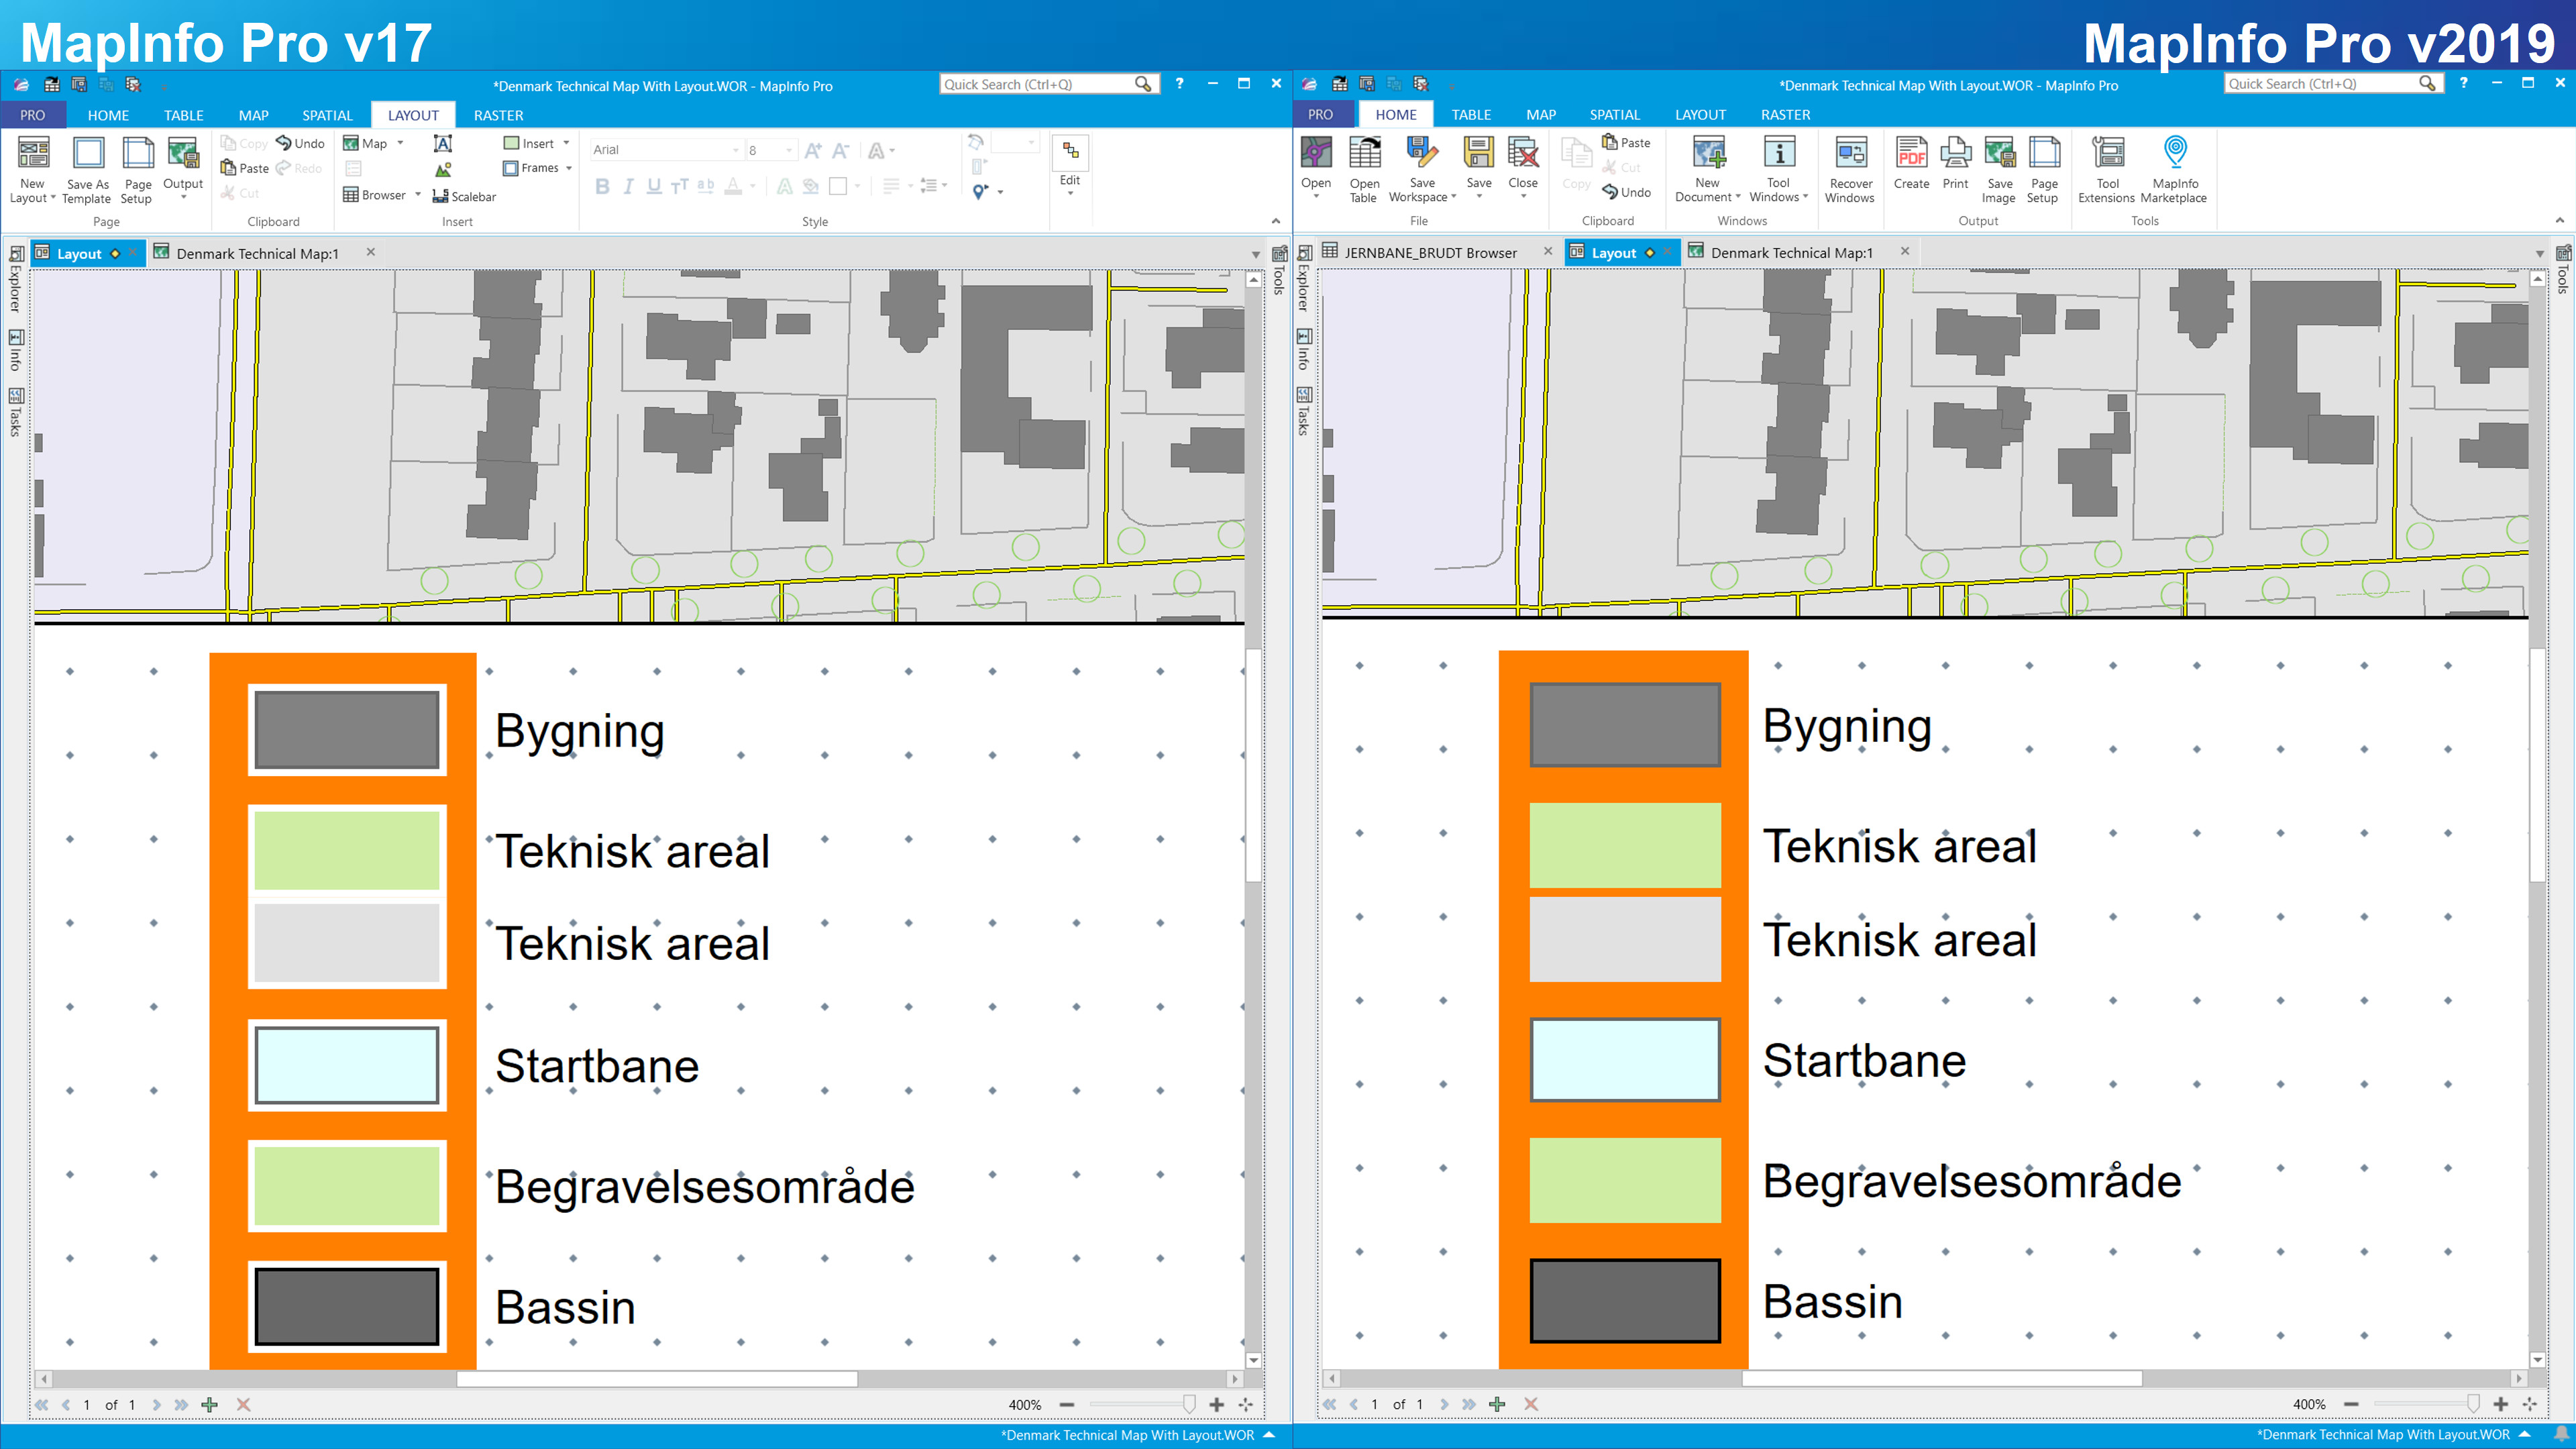Switch to SPATIAL tab in left window
This screenshot has height=1449, width=2576.
(327, 115)
